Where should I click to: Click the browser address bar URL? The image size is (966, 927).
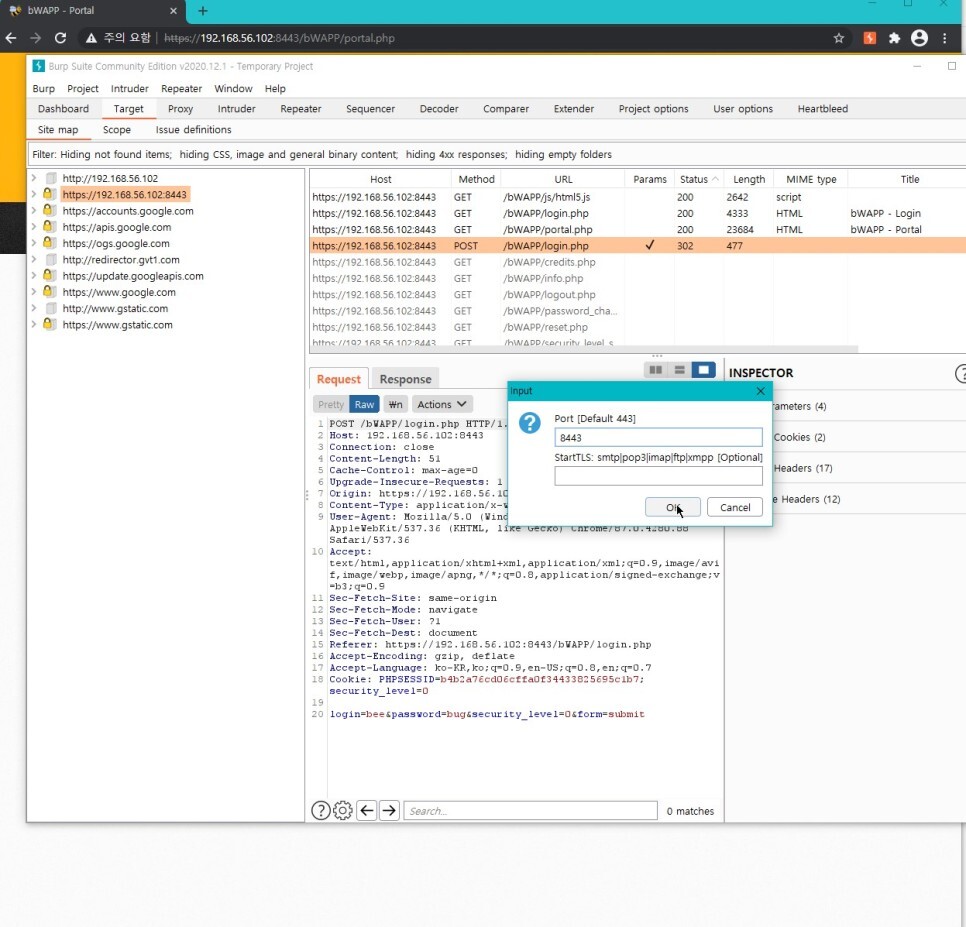click(278, 38)
